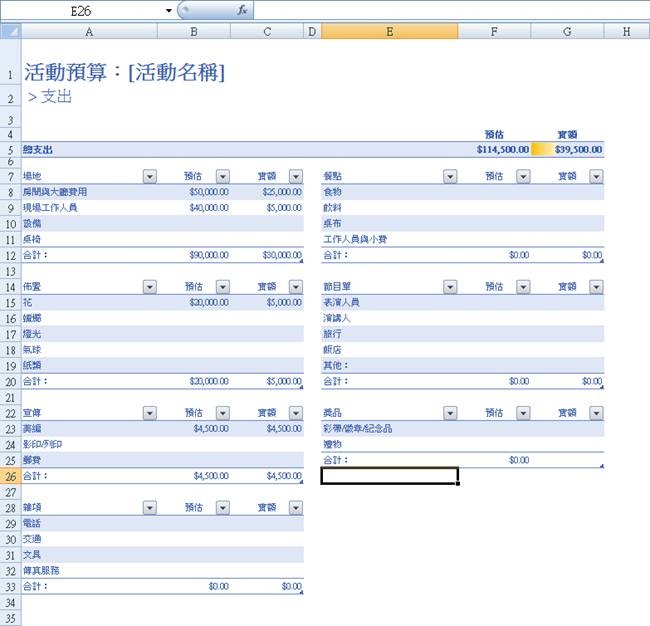
Task: Click the active cell E26
Action: coord(390,476)
